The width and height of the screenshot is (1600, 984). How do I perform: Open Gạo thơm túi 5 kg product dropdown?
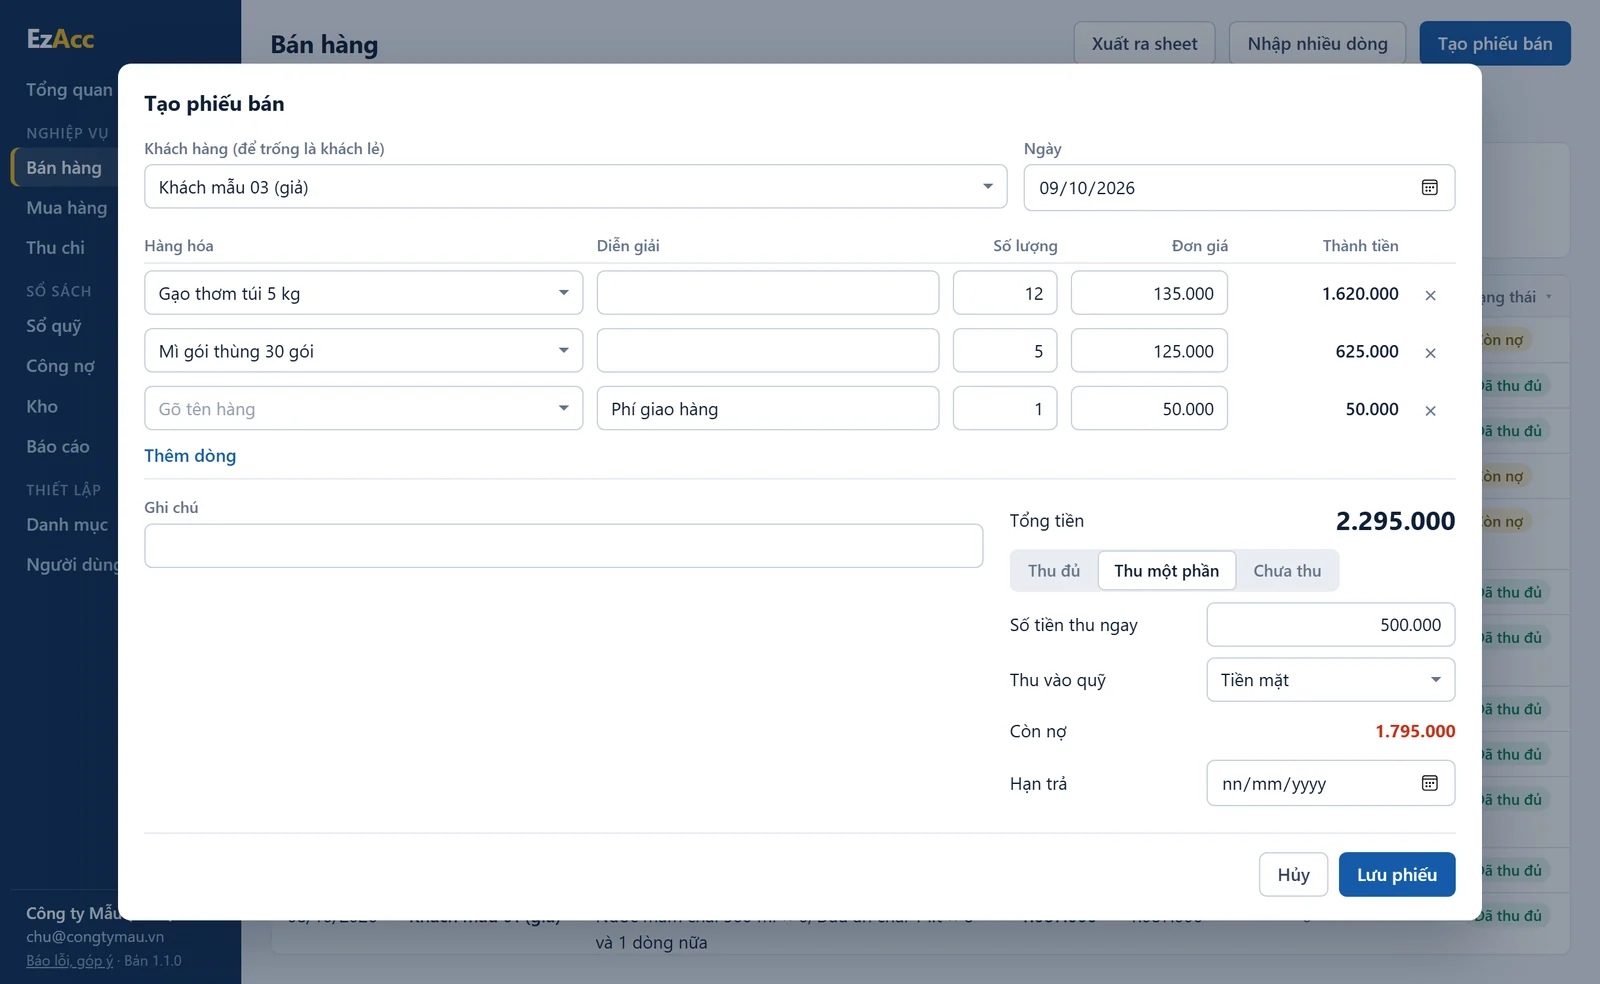pos(363,293)
